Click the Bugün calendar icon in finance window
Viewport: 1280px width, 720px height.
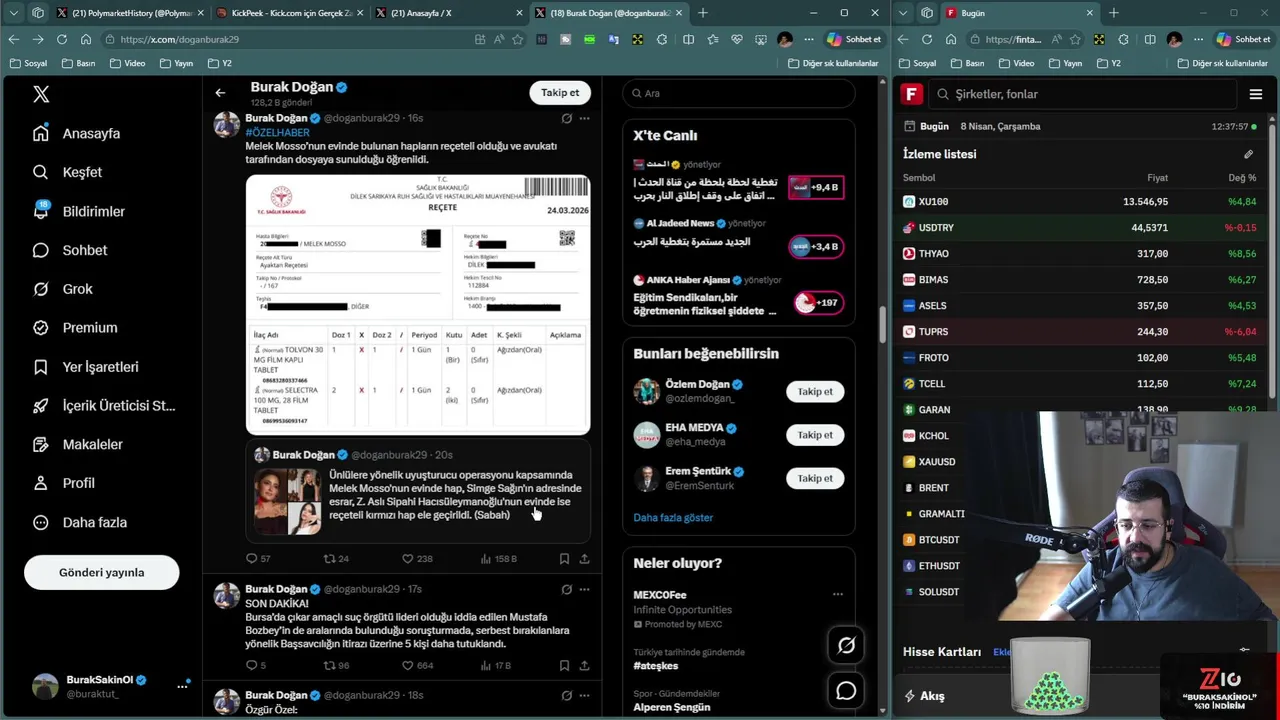click(910, 127)
